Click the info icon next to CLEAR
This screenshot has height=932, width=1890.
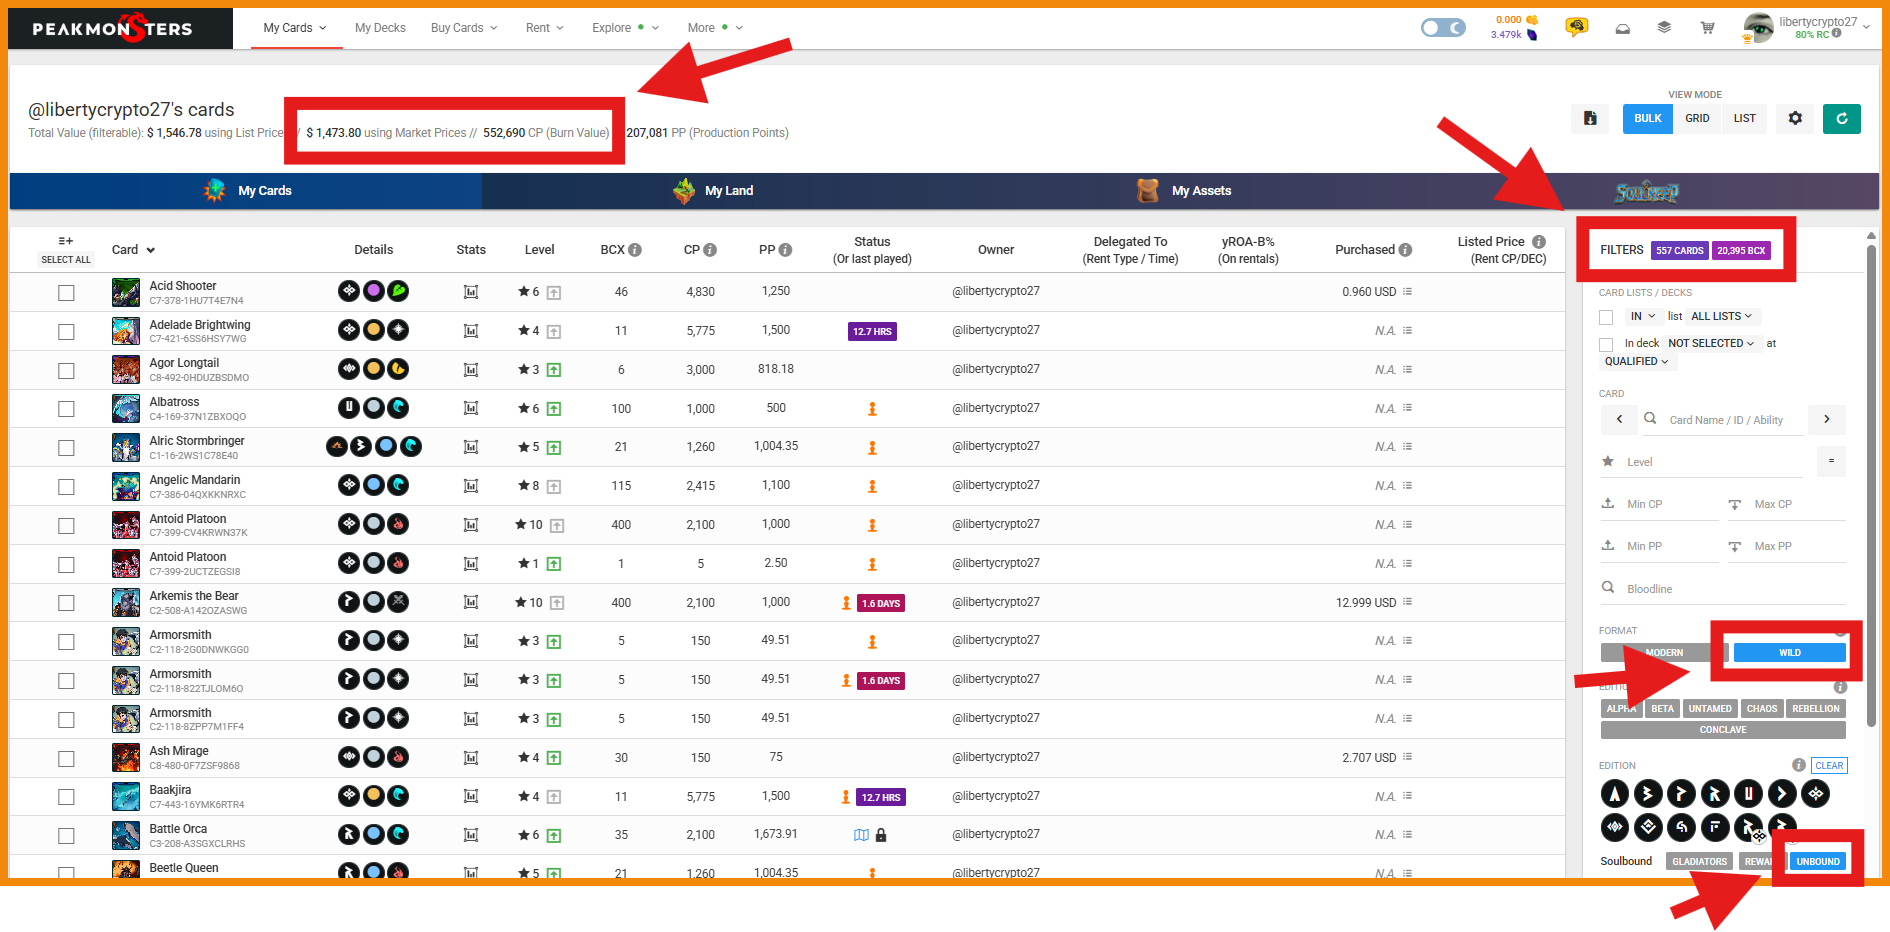click(x=1799, y=765)
